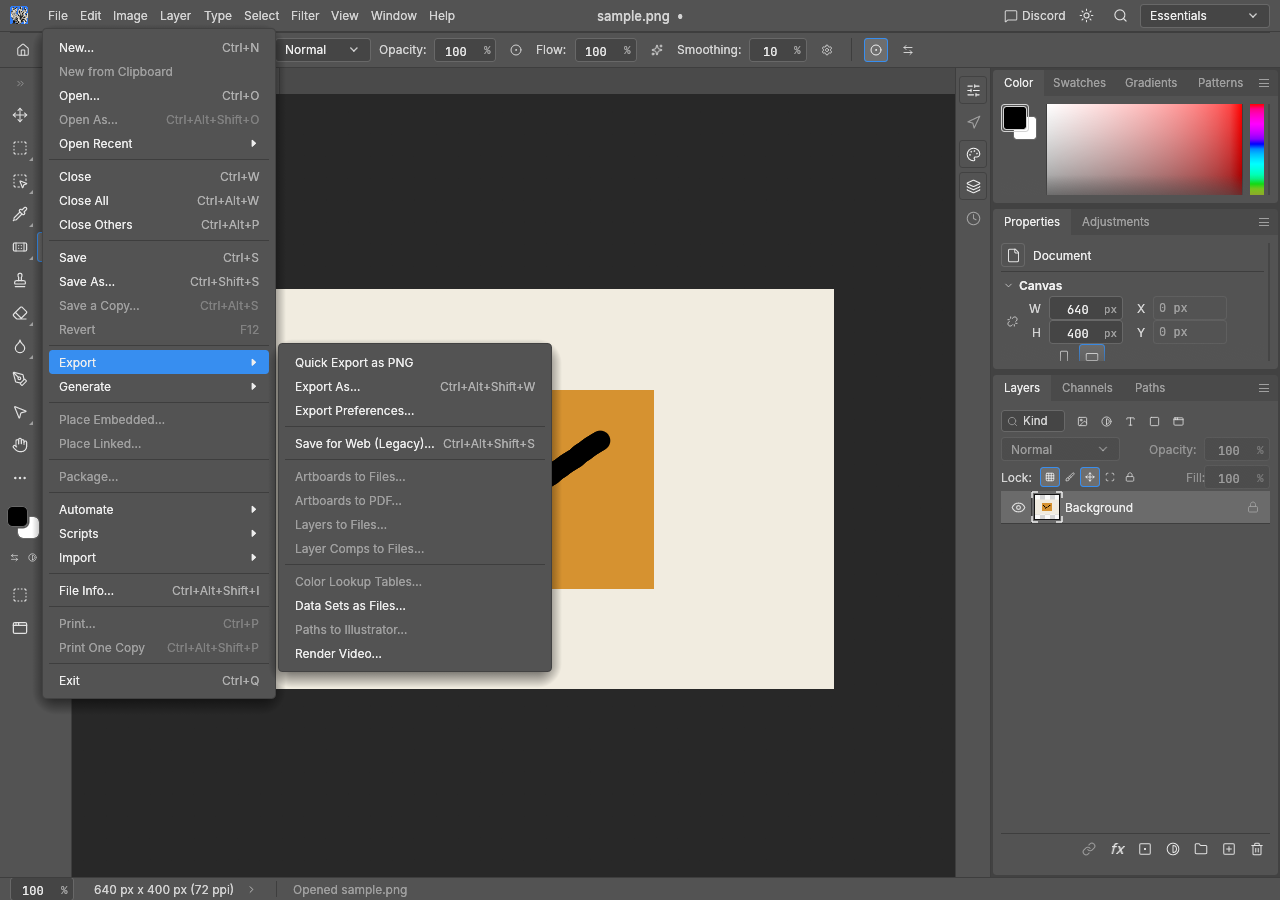The width and height of the screenshot is (1280, 900).
Task: Open the Discord link
Action: tap(1034, 16)
